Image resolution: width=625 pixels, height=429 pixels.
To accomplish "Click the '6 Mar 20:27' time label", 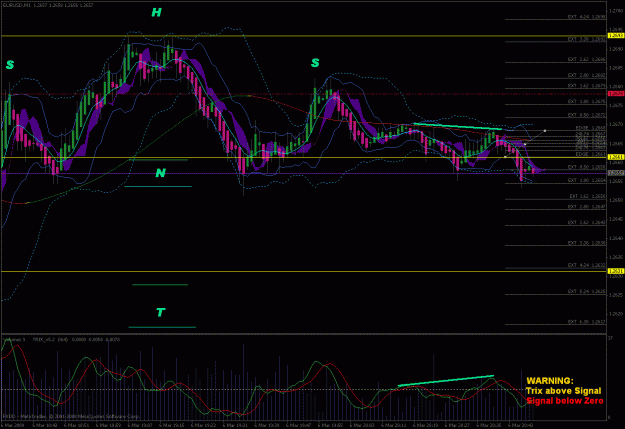I will pyautogui.click(x=458, y=425).
